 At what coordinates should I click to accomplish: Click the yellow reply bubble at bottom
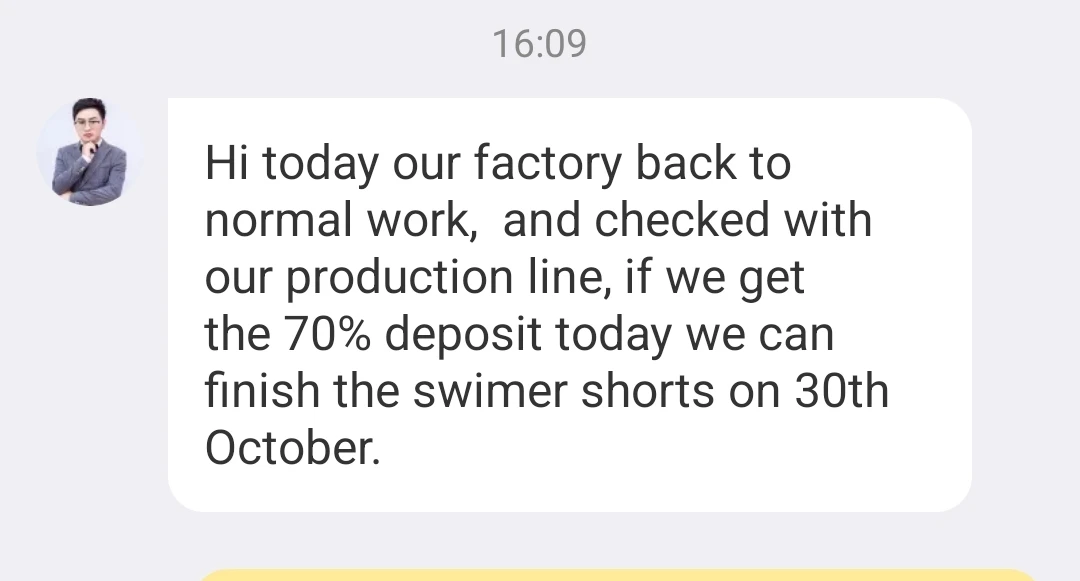point(620,575)
